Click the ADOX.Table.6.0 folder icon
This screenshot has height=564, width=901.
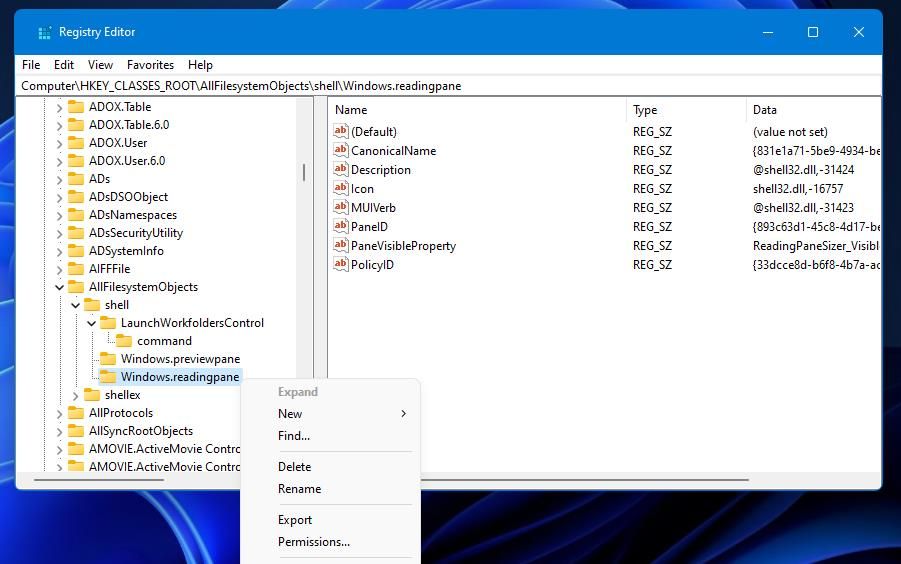76,125
